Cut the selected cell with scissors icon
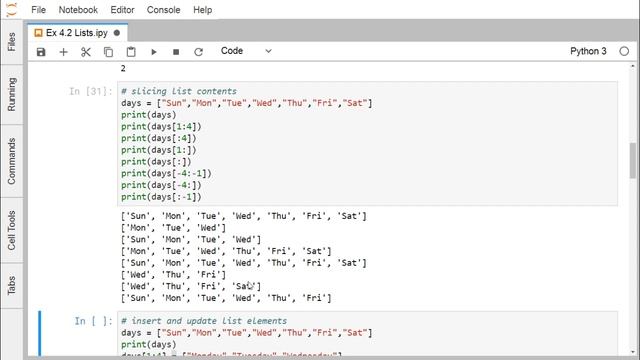 click(86, 52)
